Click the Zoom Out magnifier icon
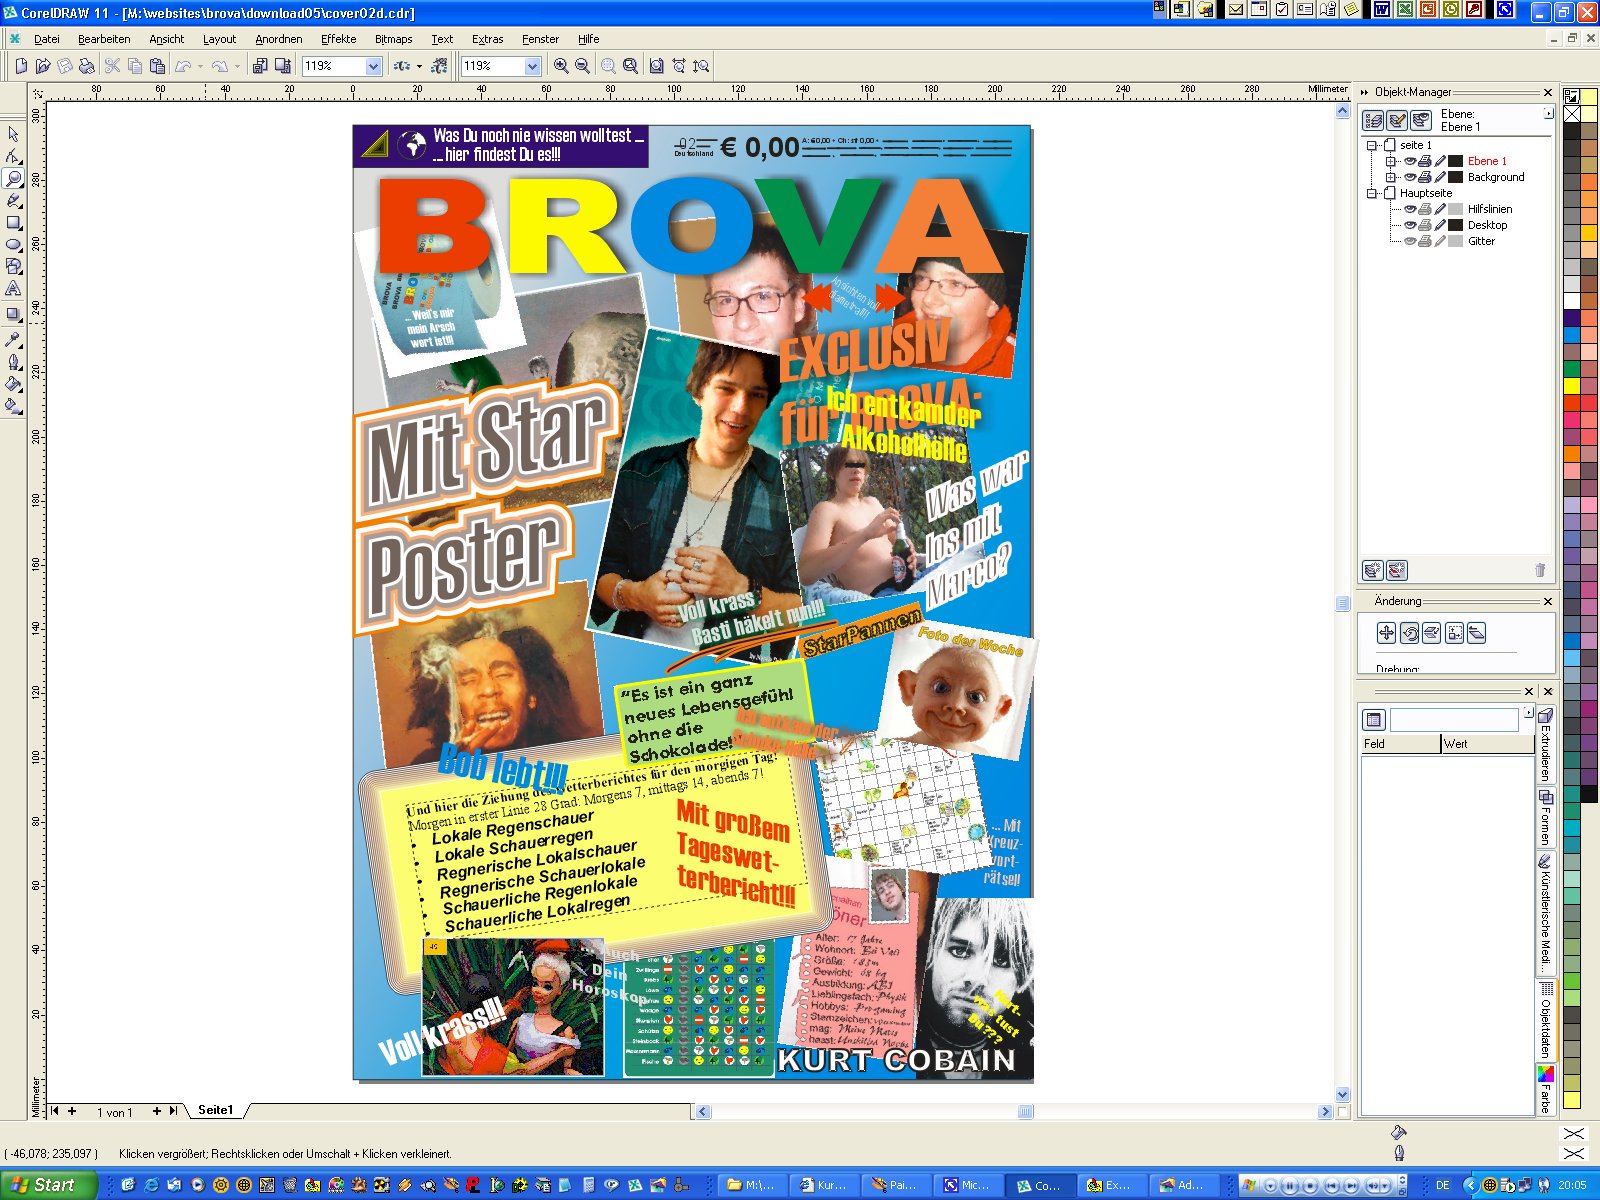1600x1200 pixels. coord(582,66)
